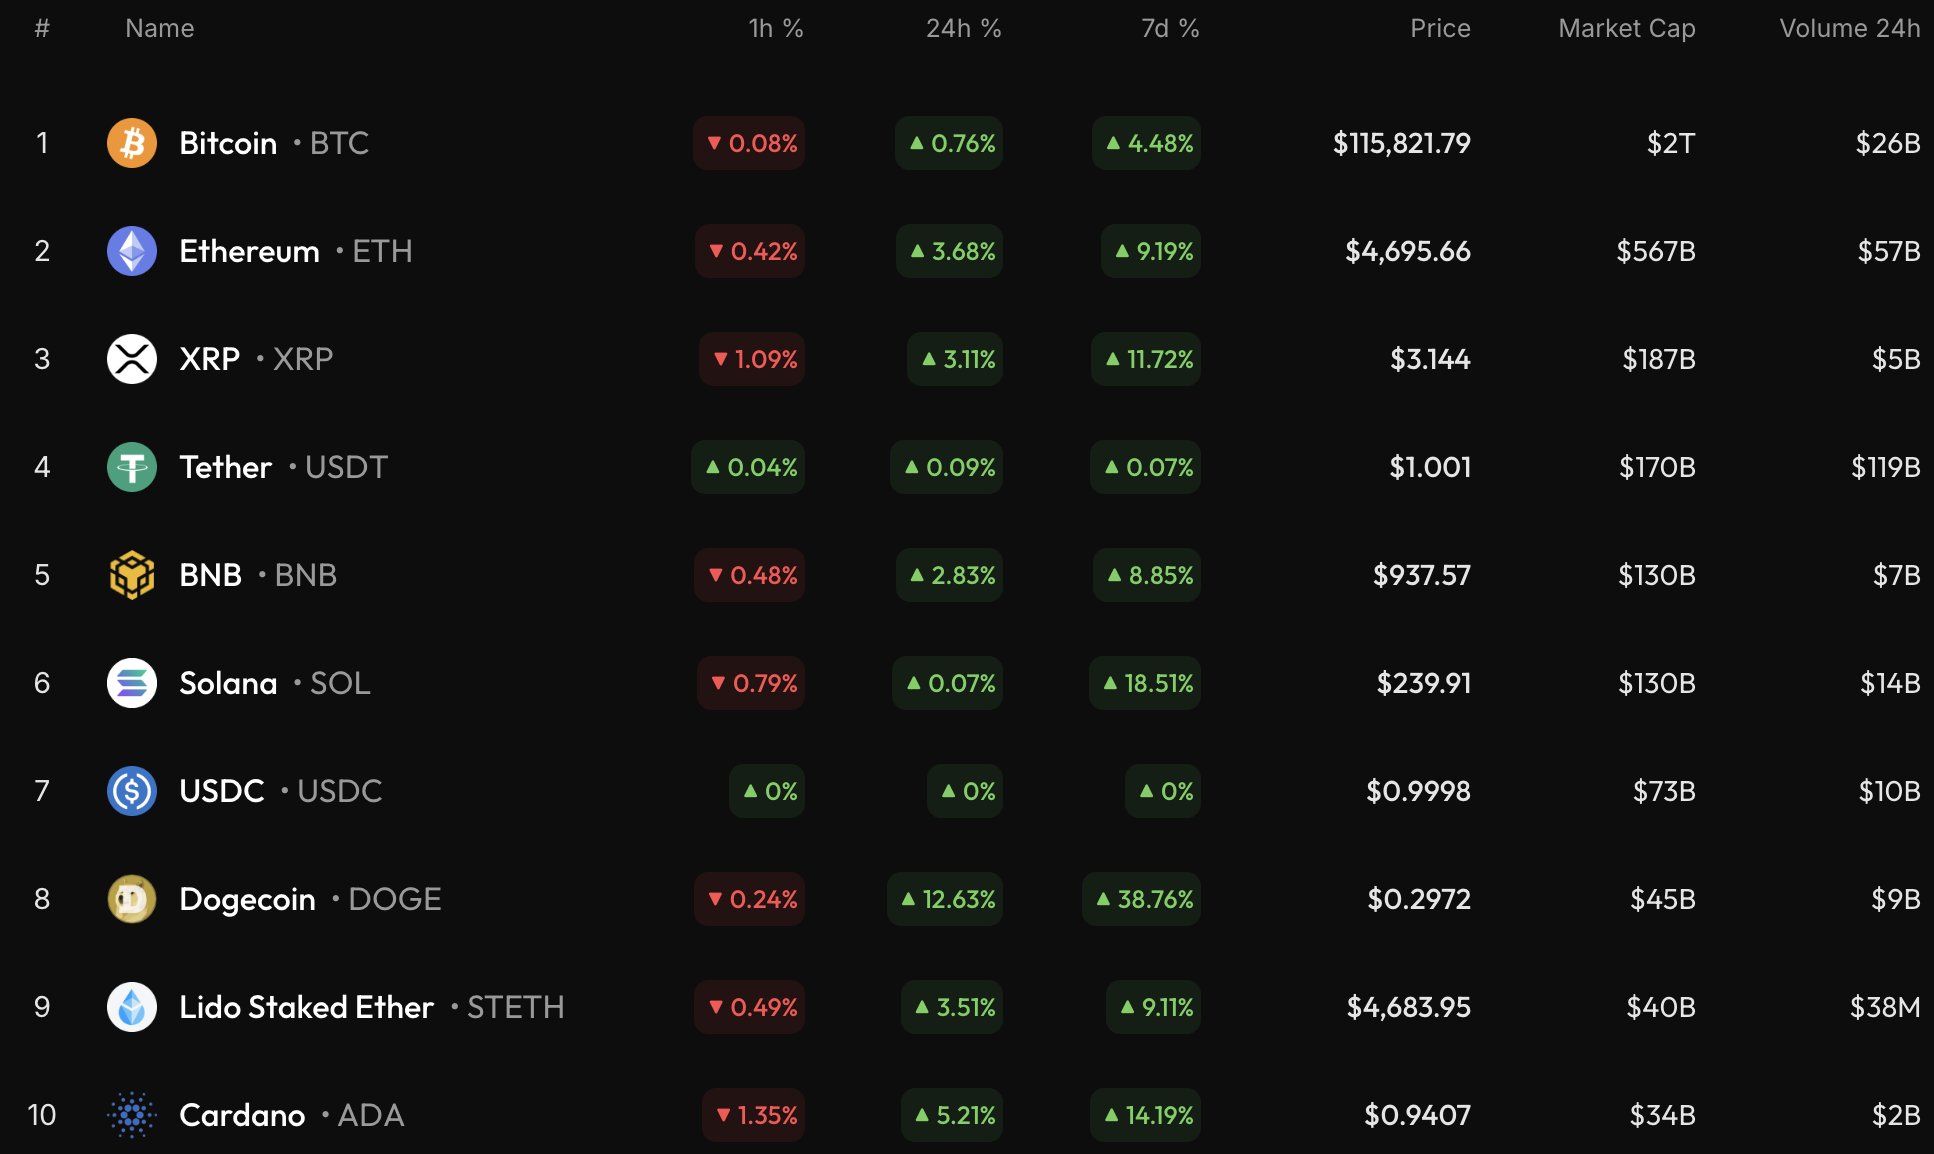
Task: Click the Bitcoin logo icon
Action: click(x=132, y=143)
